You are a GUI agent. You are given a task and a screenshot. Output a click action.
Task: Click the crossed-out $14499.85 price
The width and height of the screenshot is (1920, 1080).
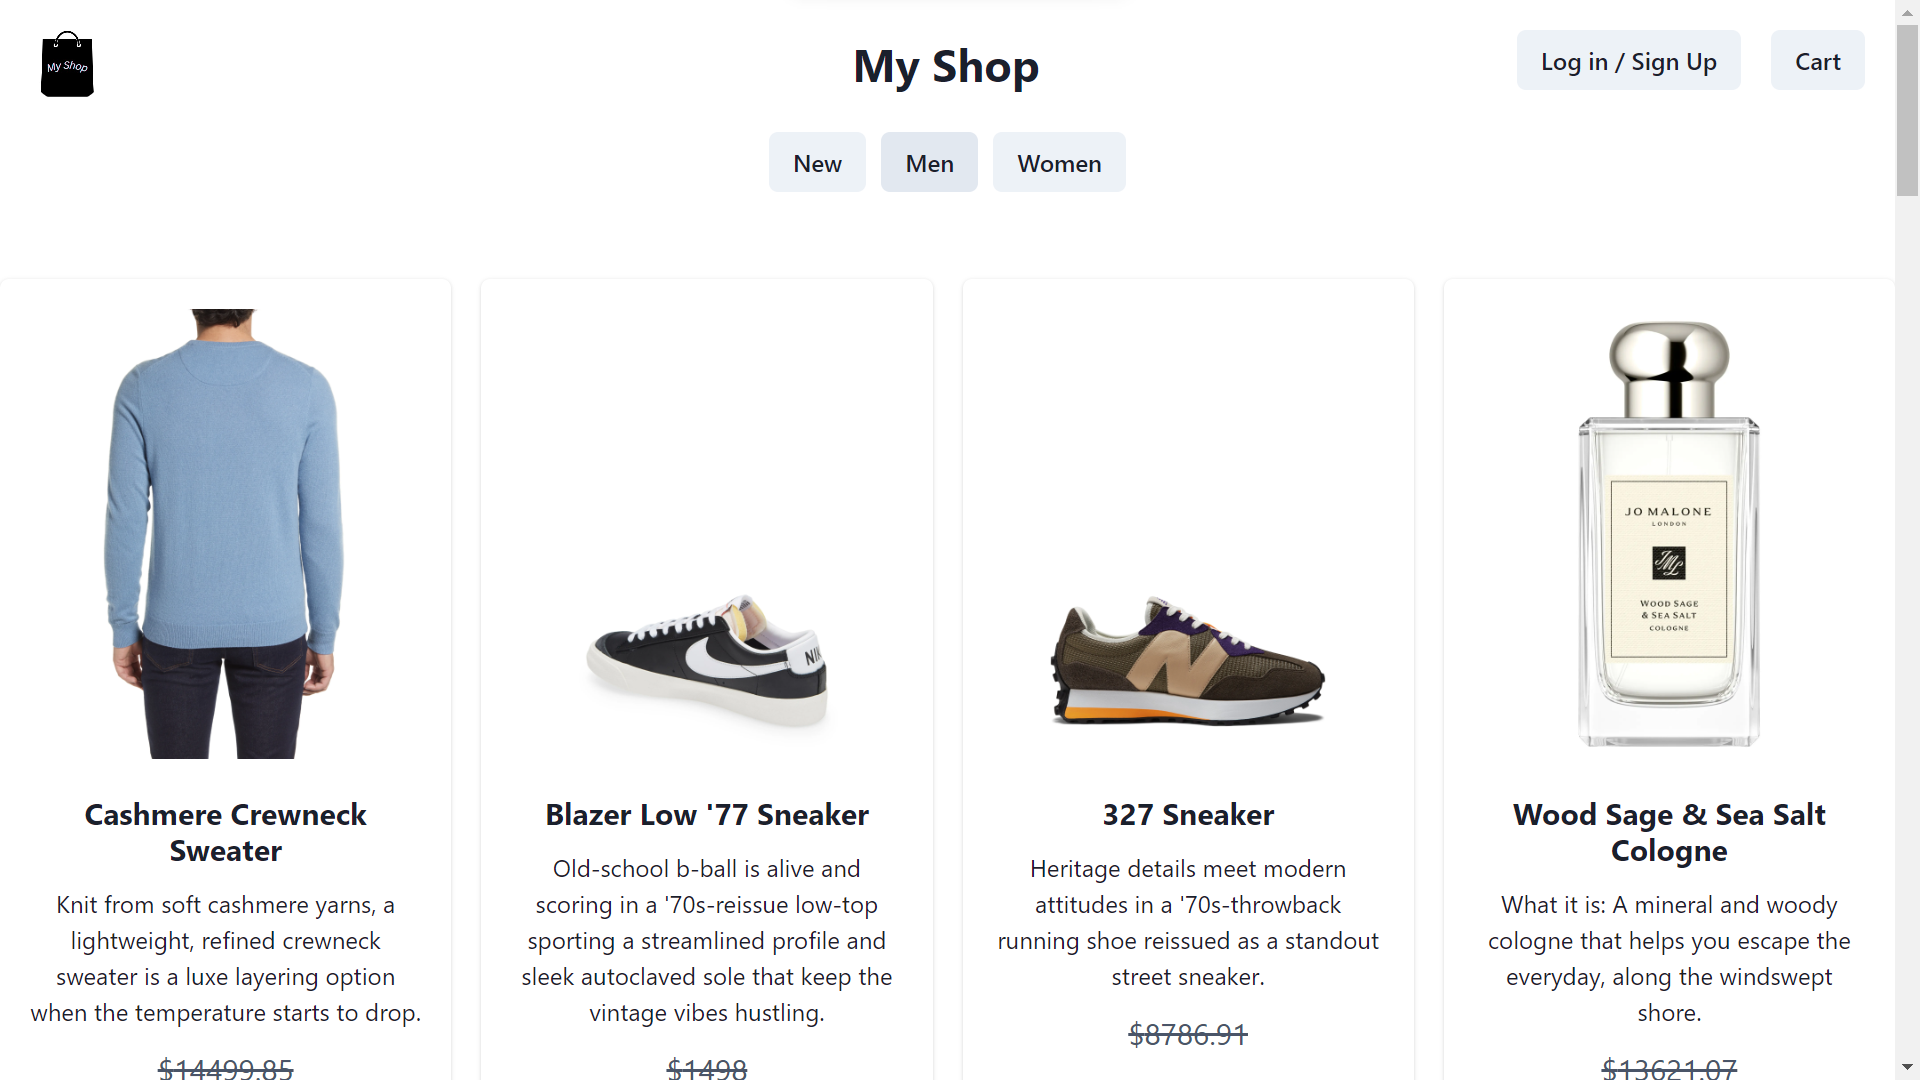click(225, 1068)
